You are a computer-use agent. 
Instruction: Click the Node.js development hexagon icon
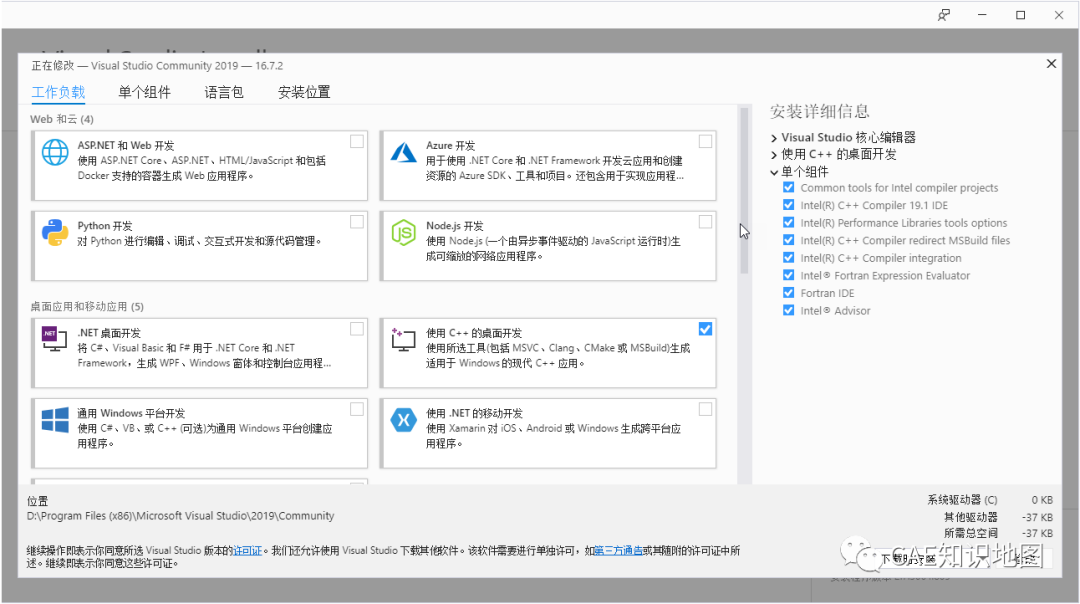404,233
